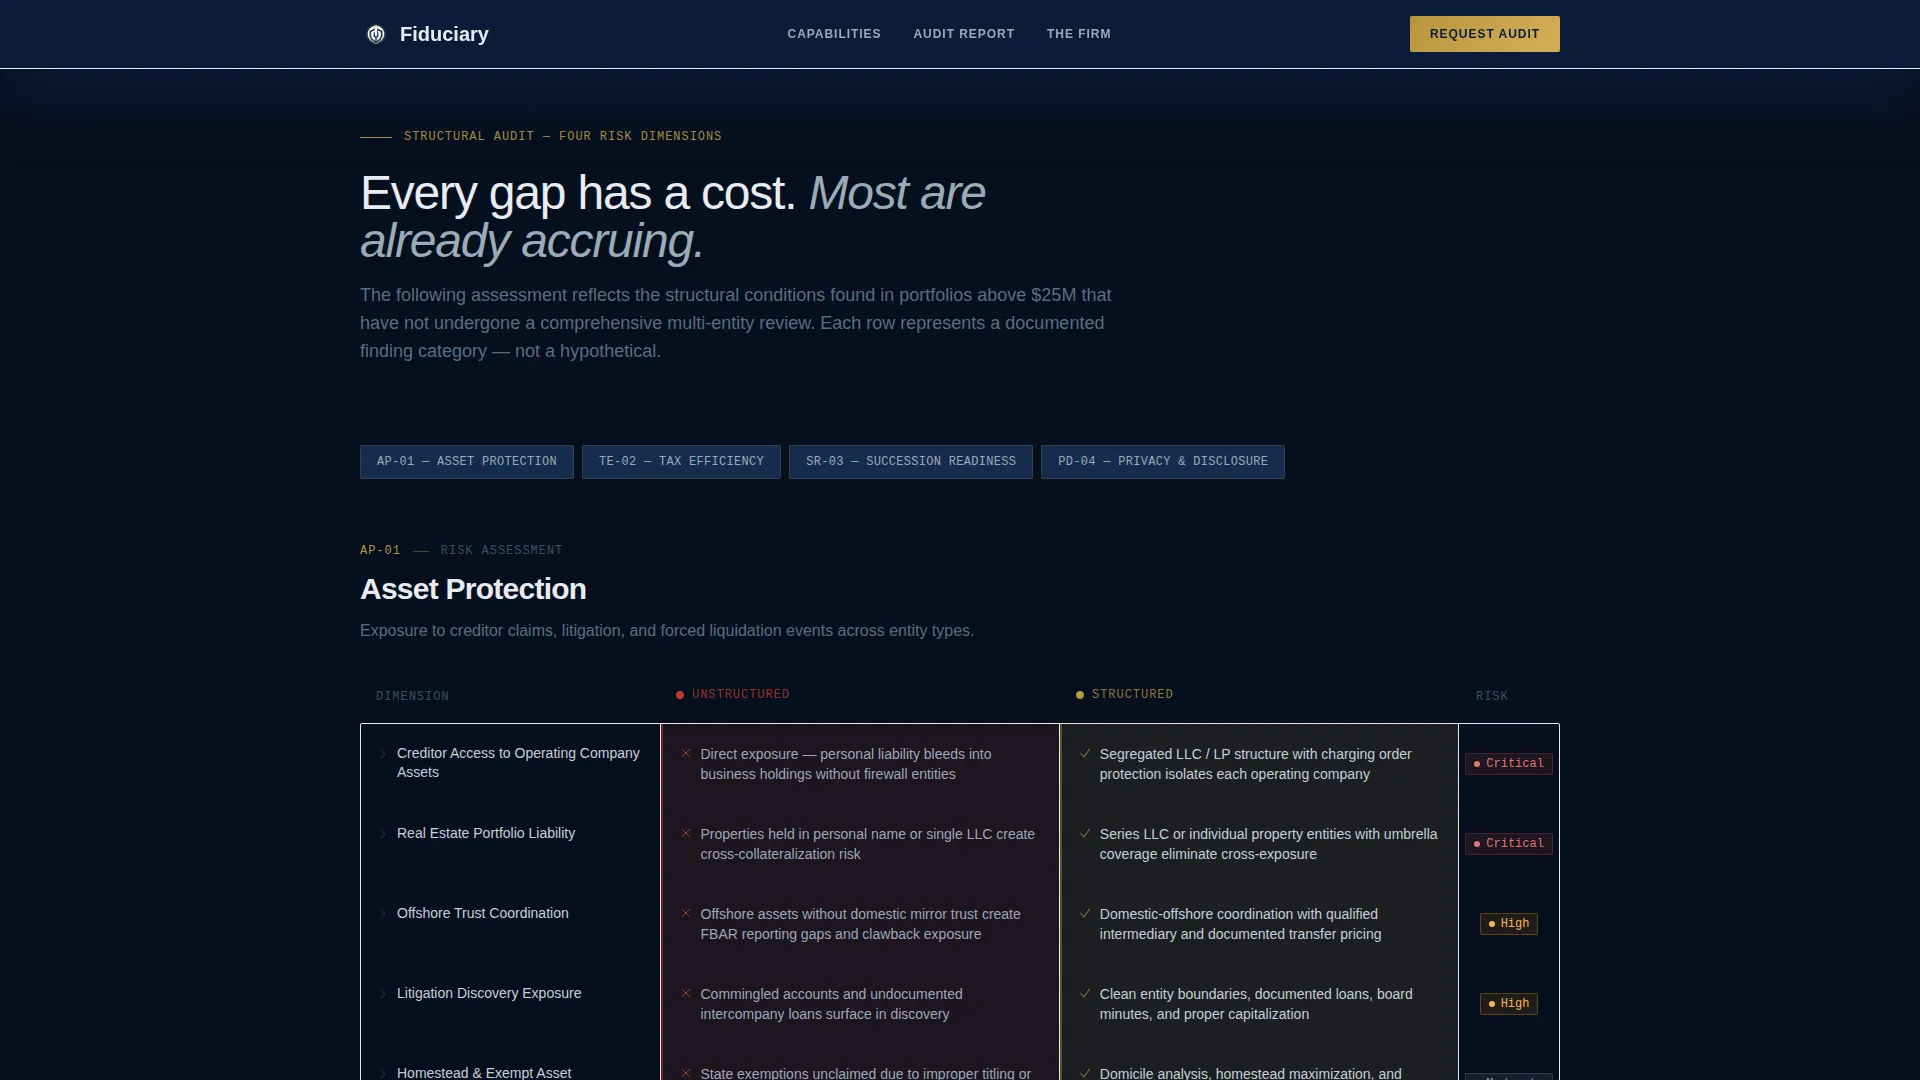Click the Risk column header
This screenshot has height=1080, width=1920.
click(1492, 696)
